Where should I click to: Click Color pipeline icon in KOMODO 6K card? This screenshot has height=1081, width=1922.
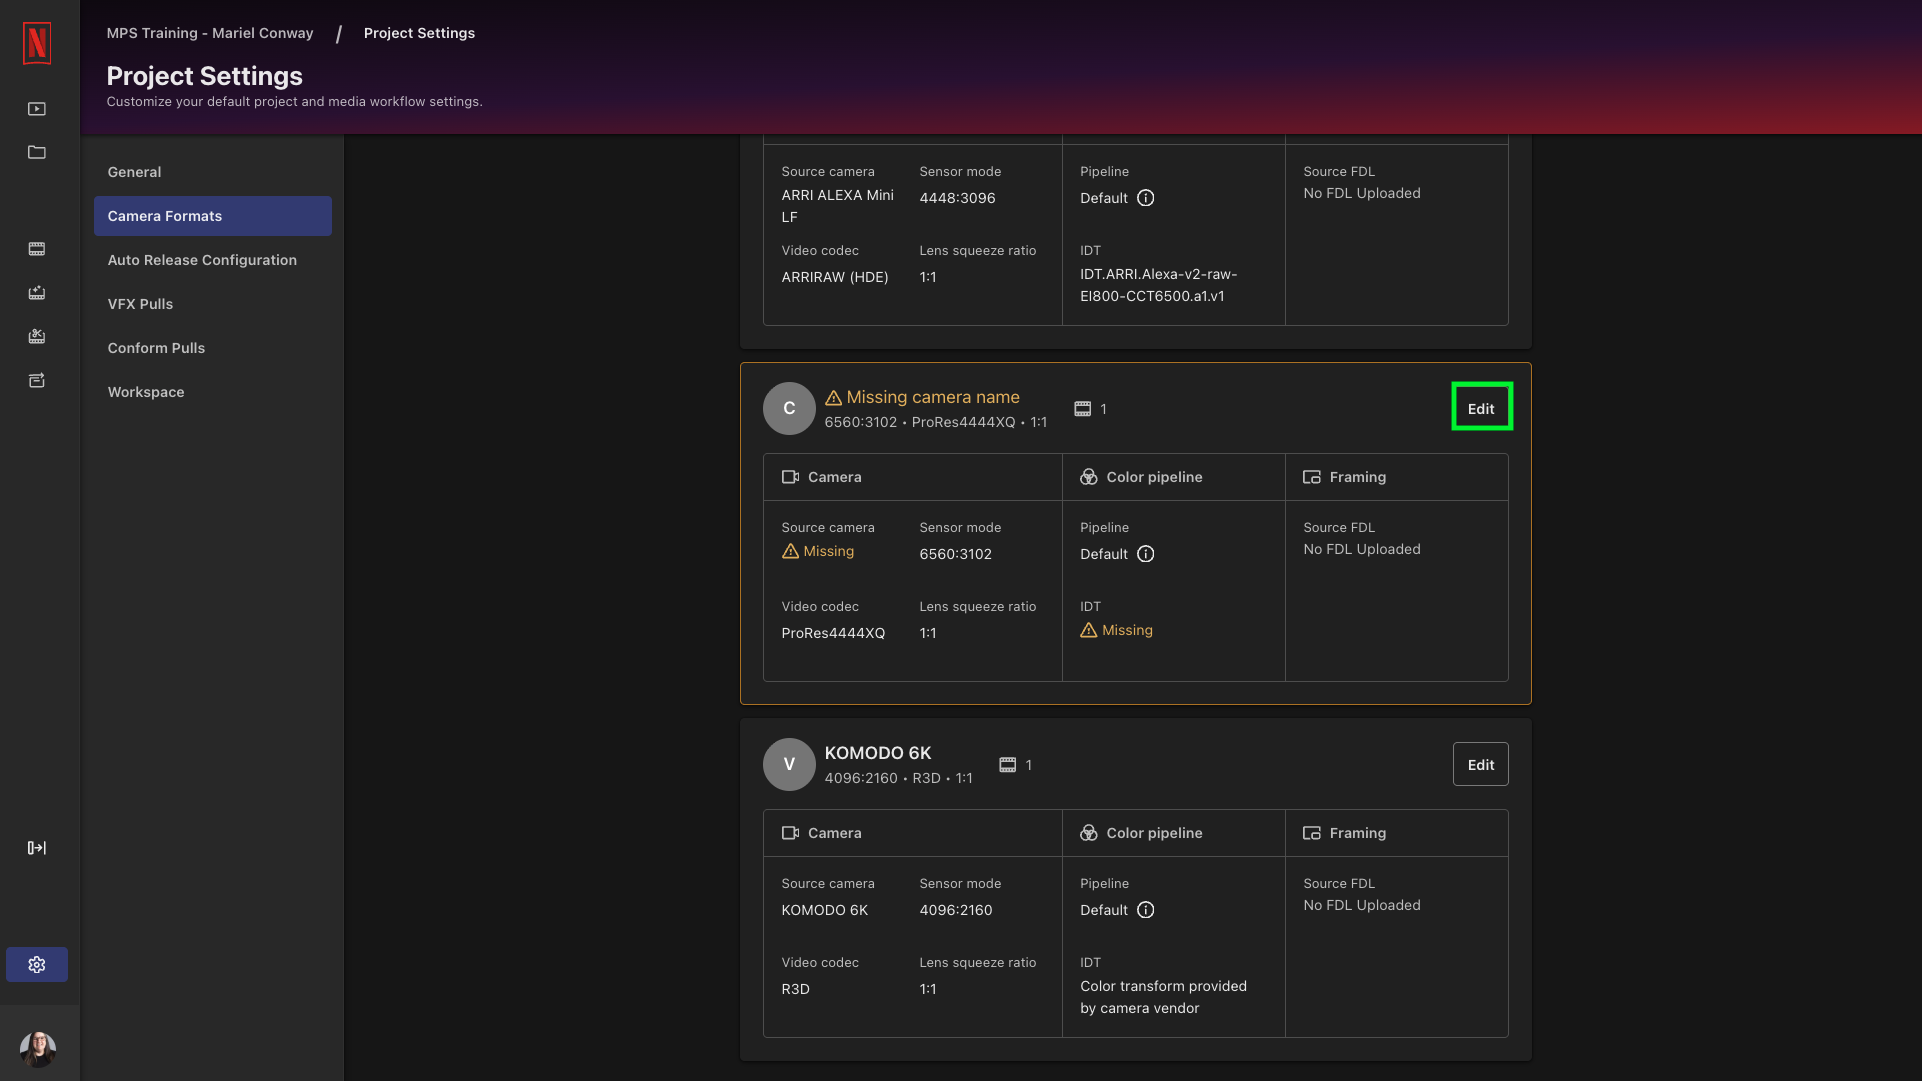[x=1089, y=833]
